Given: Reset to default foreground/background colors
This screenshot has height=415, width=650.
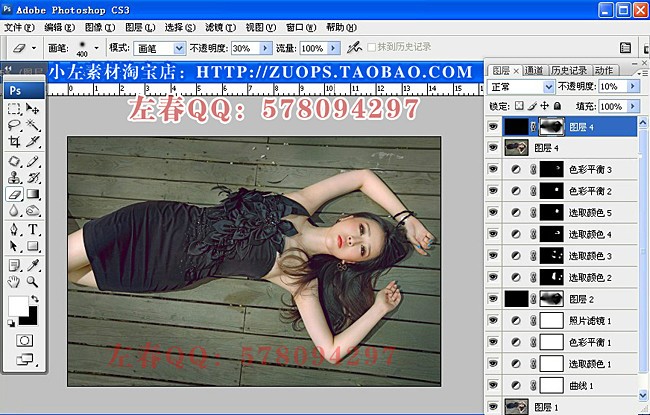Looking at the screenshot, I should coord(11,323).
